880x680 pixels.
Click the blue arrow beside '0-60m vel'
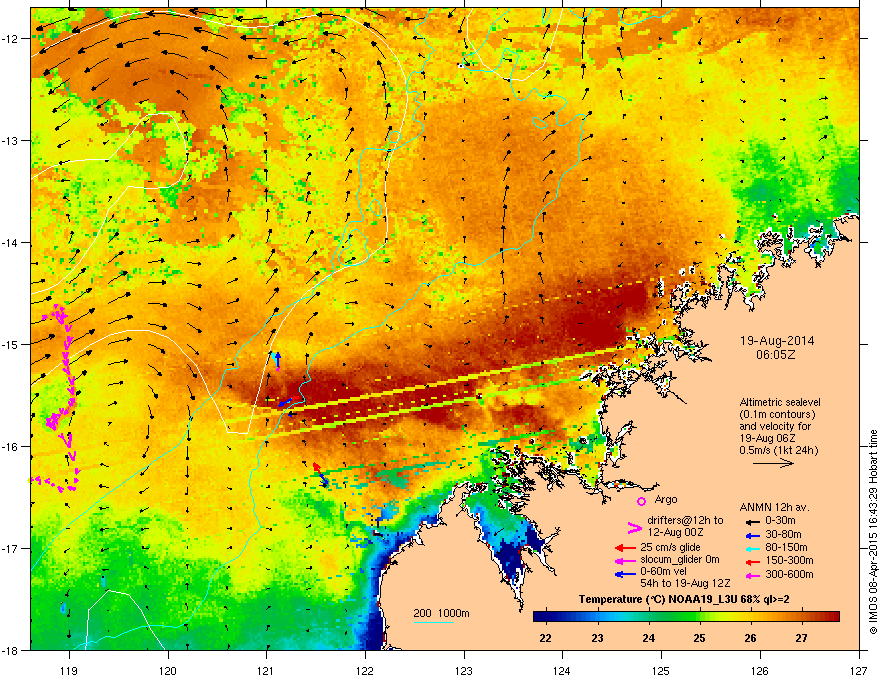coord(625,574)
